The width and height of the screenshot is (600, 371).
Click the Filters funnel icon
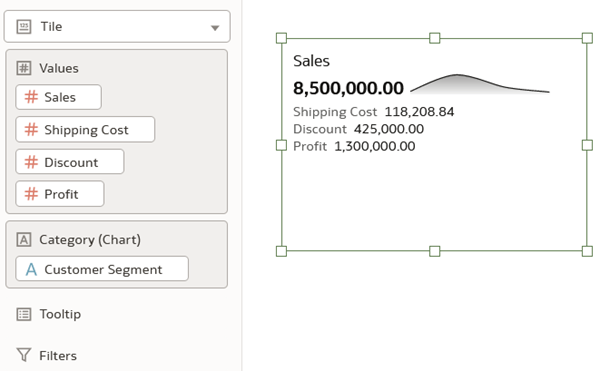(24, 355)
